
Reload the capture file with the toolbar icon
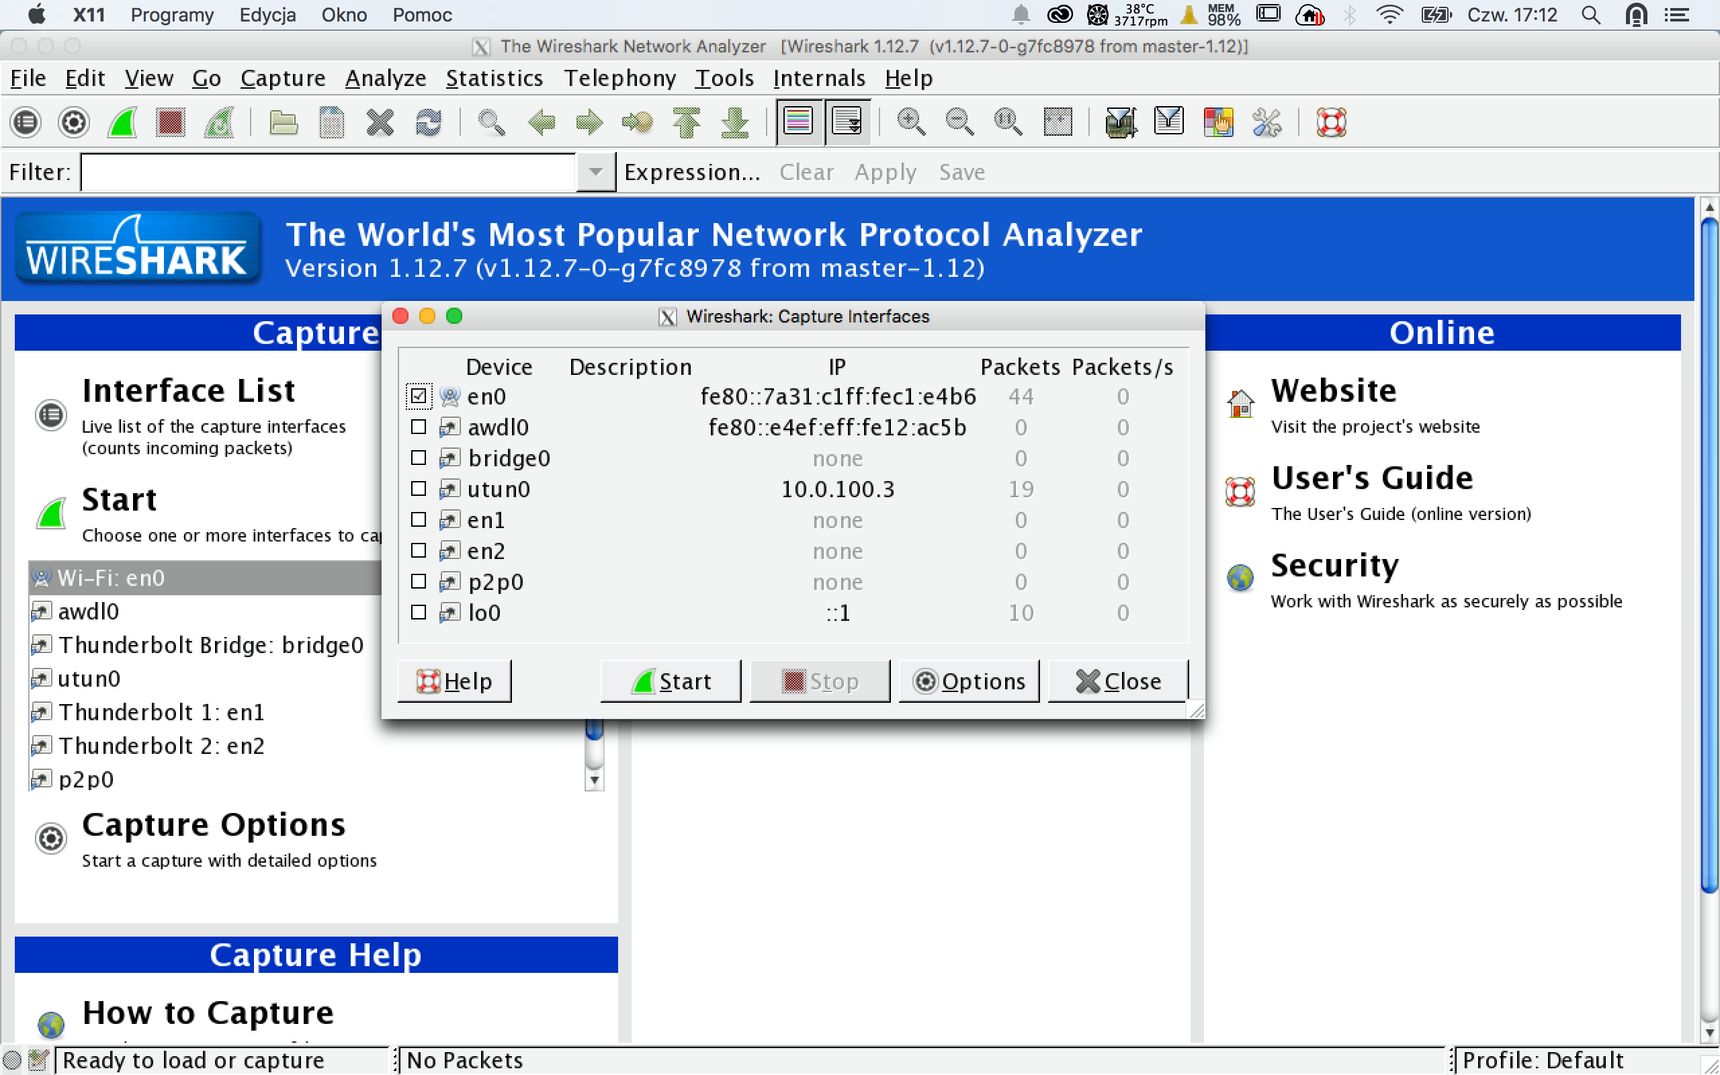tap(429, 122)
